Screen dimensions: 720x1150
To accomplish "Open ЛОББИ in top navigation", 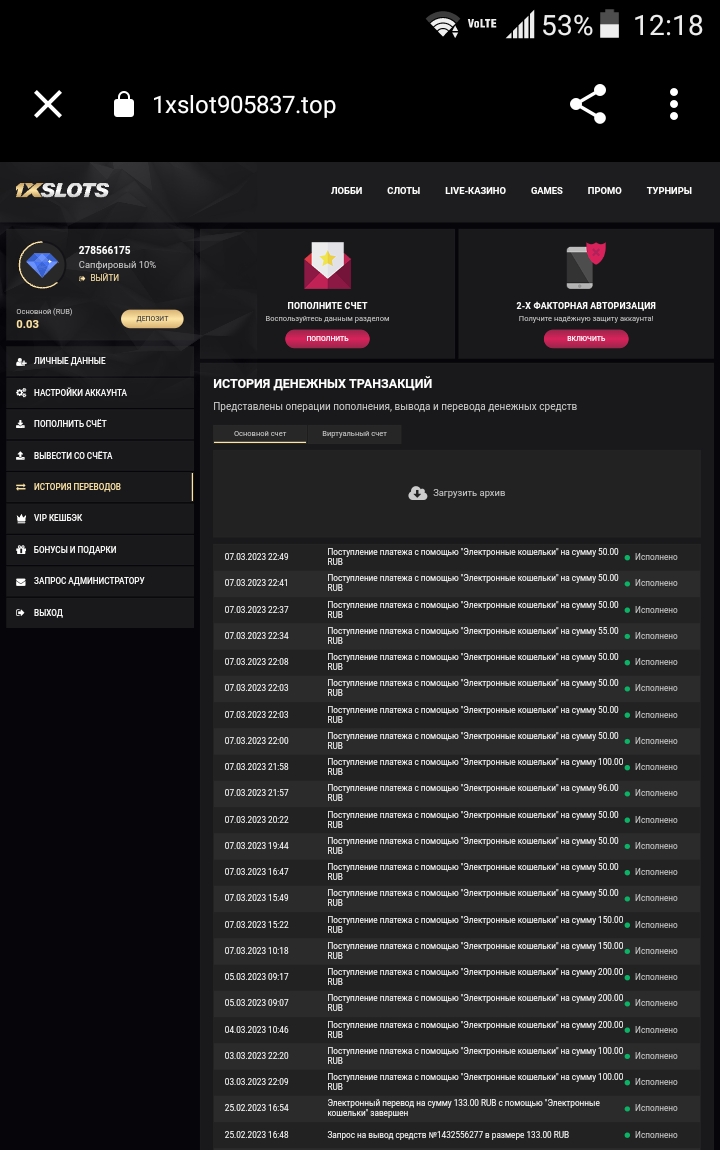I will (346, 191).
